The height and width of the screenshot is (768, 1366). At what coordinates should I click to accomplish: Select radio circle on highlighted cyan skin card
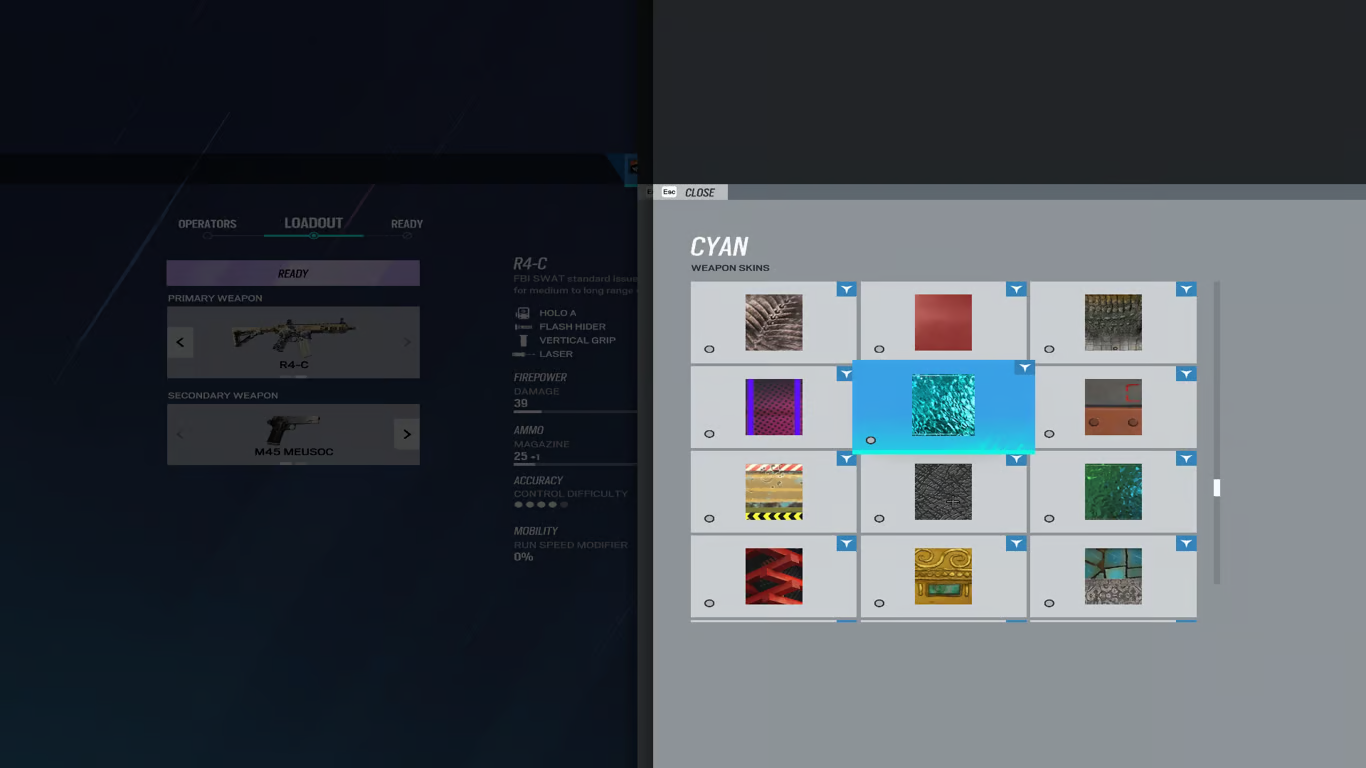[871, 440]
